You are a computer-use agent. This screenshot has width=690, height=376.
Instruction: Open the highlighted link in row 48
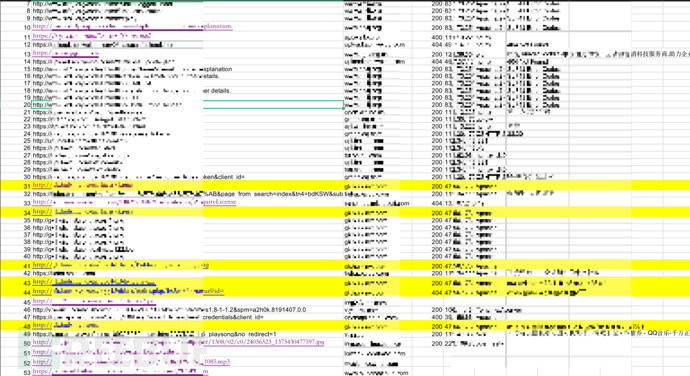coord(66,326)
